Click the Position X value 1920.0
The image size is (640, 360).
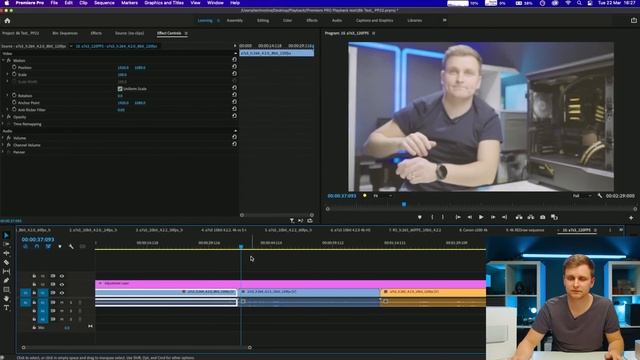pyautogui.click(x=123, y=68)
